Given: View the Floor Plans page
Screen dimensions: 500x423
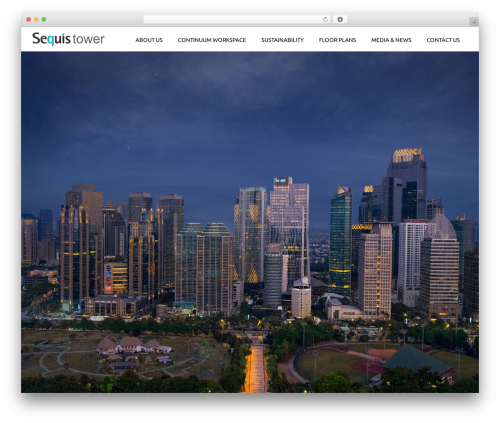Looking at the screenshot, I should (337, 40).
